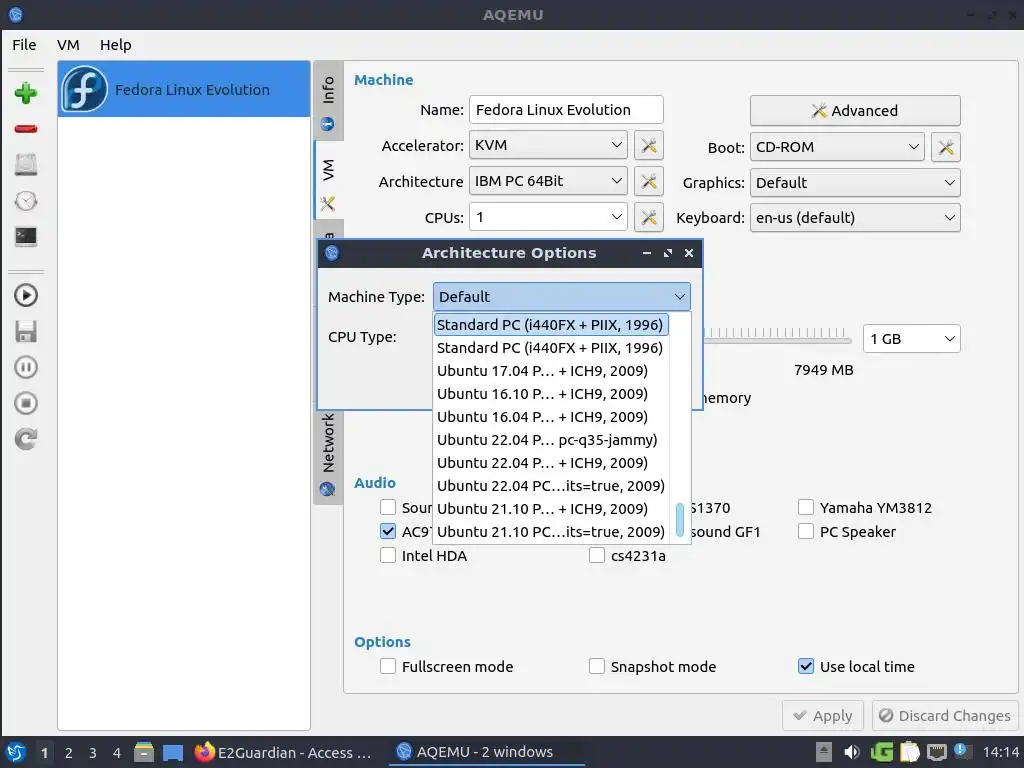Select Ubuntu 21.10 P… + ICH9, 2009 entry
This screenshot has height=768, width=1024.
coord(551,508)
